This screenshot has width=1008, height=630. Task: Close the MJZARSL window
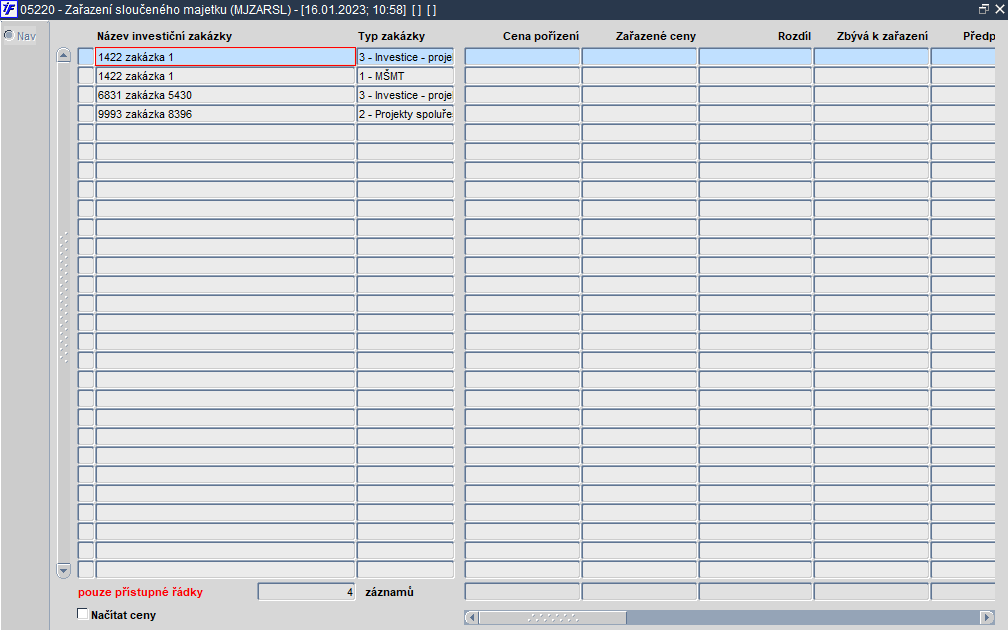click(x=1000, y=10)
